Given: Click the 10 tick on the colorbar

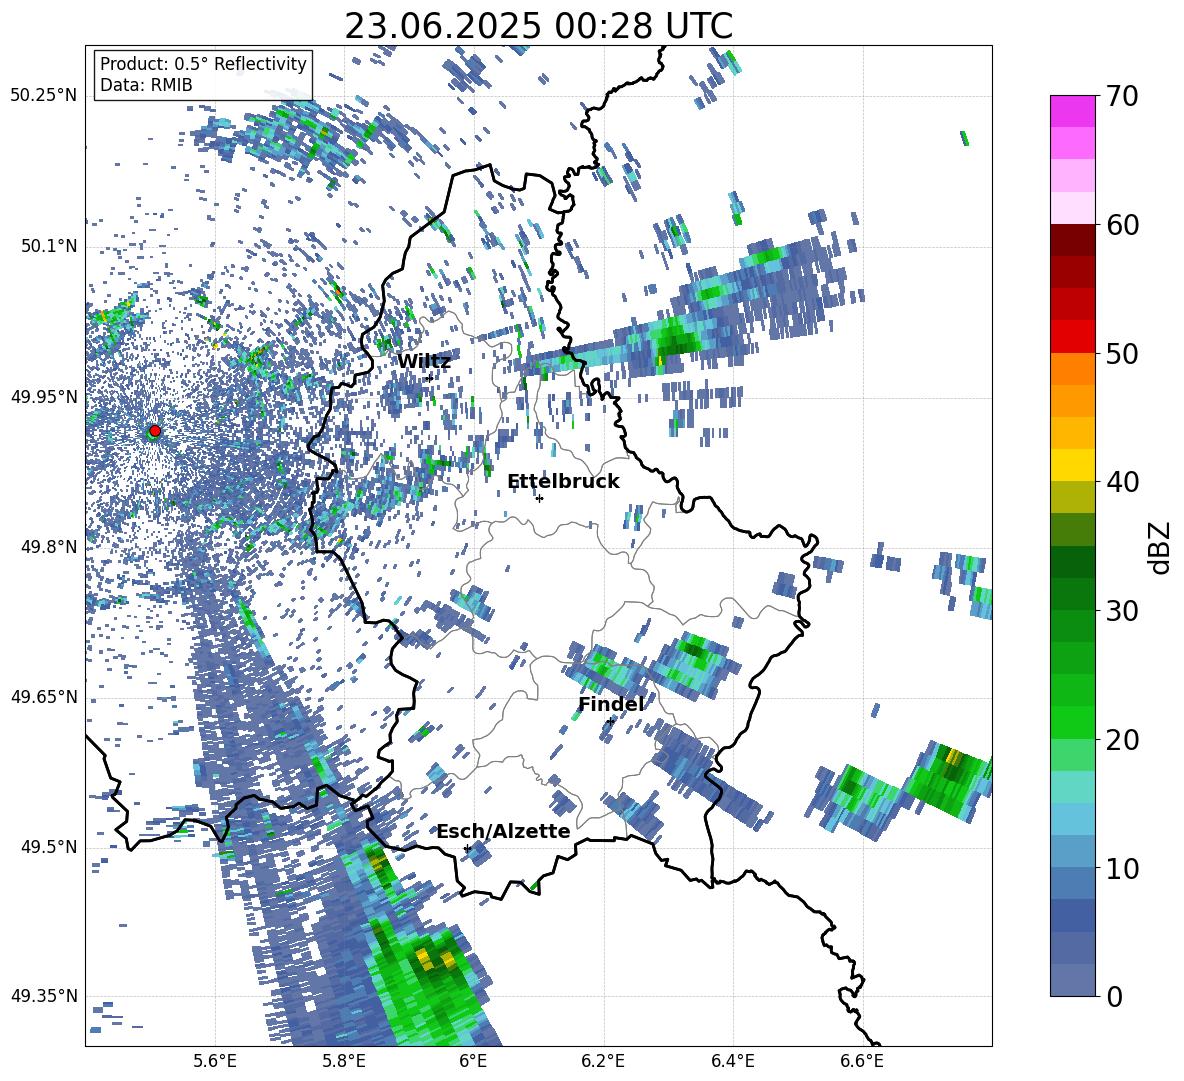Looking at the screenshot, I should (x=1121, y=868).
